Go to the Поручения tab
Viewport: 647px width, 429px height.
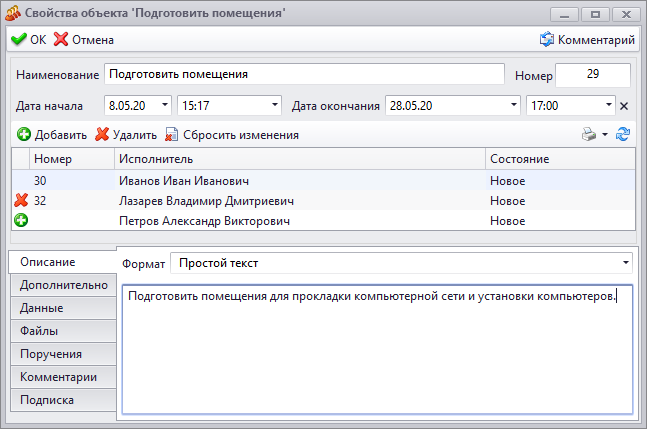[x=64, y=354]
